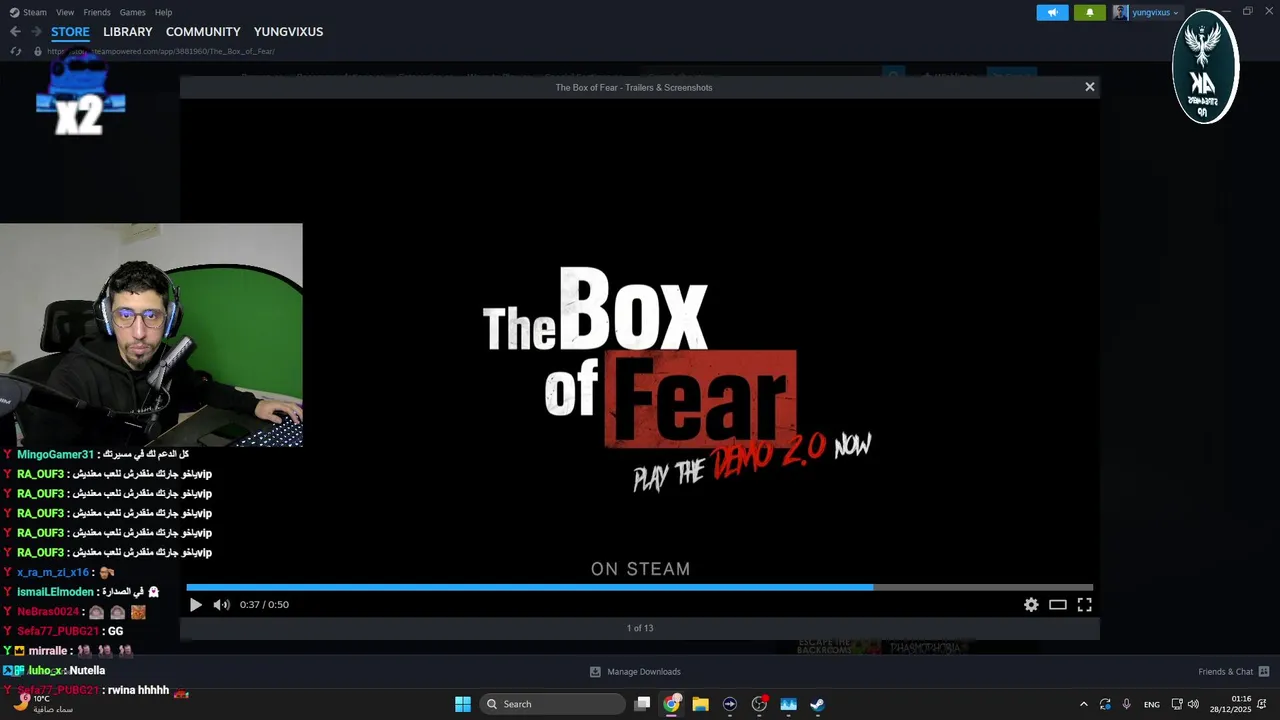Open the volume speaker tray icon
The width and height of the screenshot is (1280, 720).
(x=1193, y=704)
